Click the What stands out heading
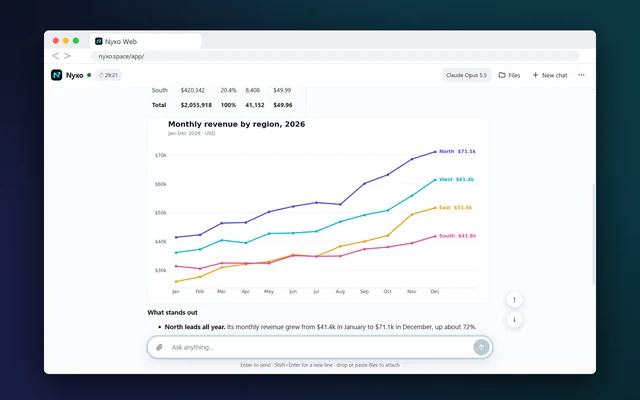 [172, 313]
